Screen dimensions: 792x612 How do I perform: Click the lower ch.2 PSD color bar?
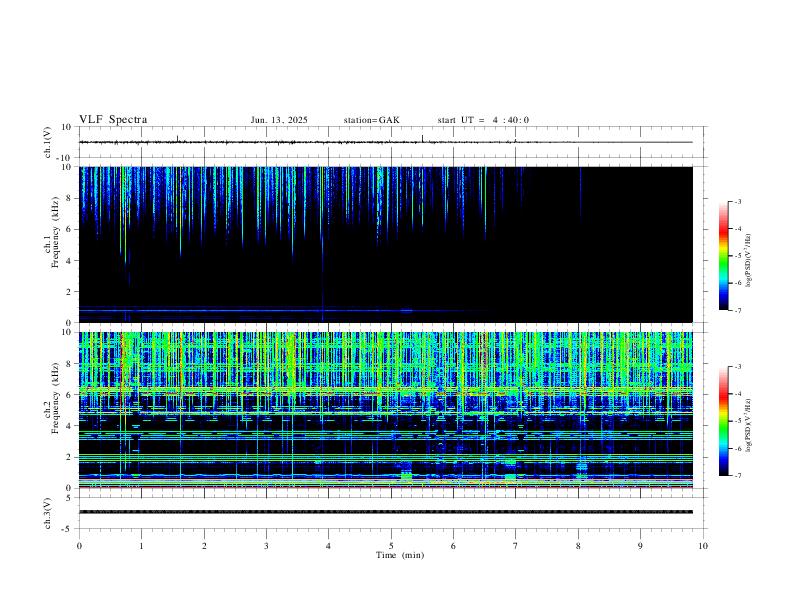[723, 421]
